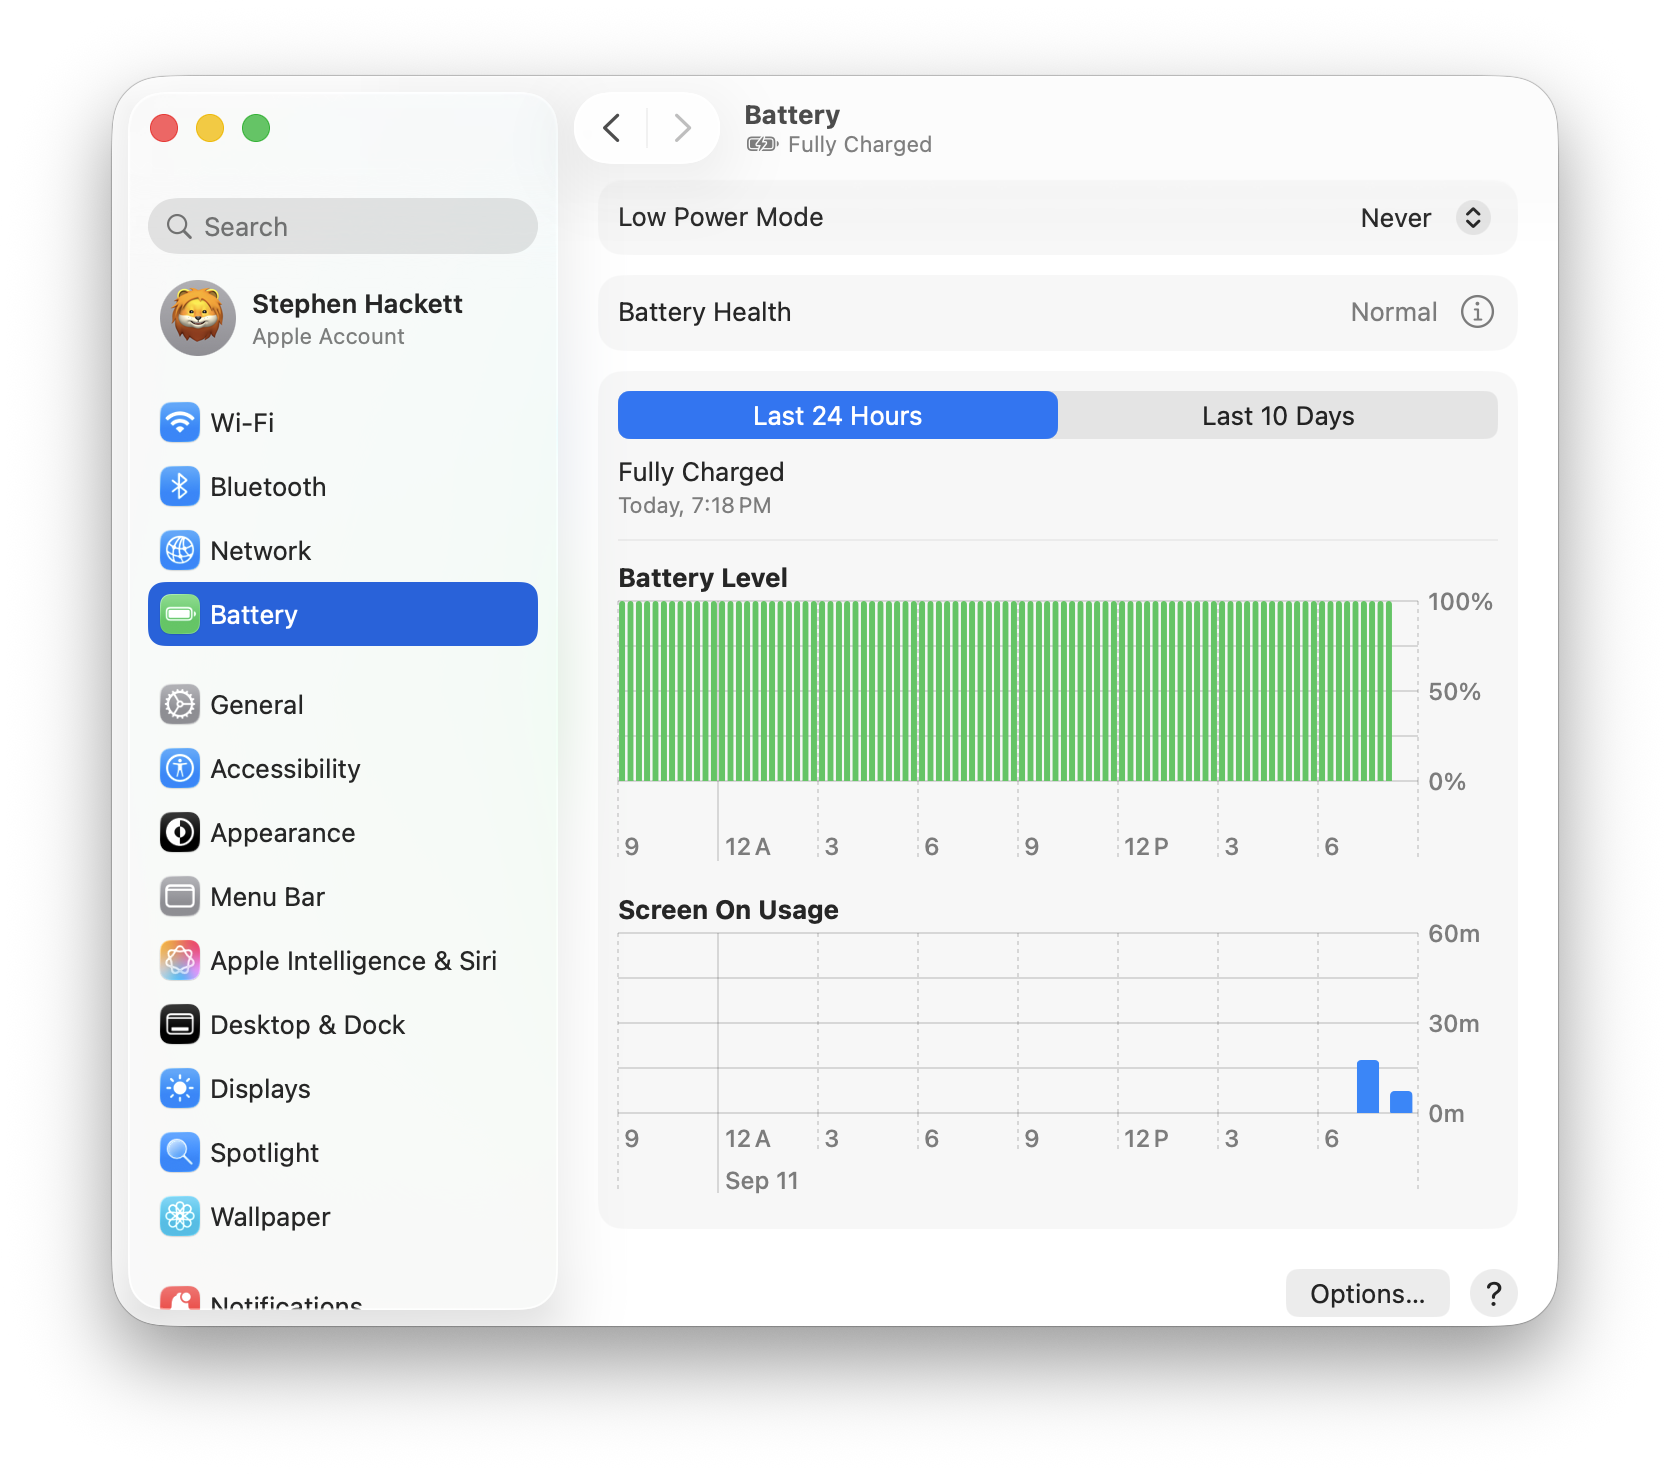This screenshot has height=1474, width=1670.
Task: Click the Apple Intelligence & Siri icon
Action: coord(180,960)
